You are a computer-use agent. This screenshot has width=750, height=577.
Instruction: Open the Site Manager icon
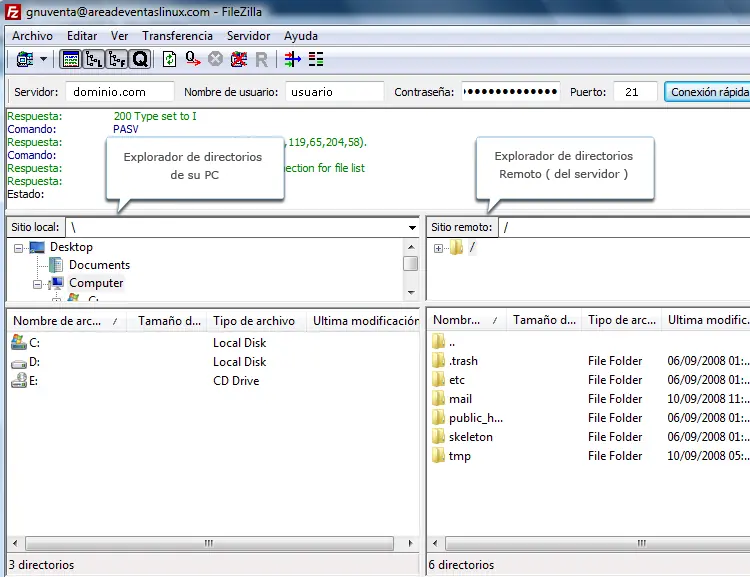[24, 59]
